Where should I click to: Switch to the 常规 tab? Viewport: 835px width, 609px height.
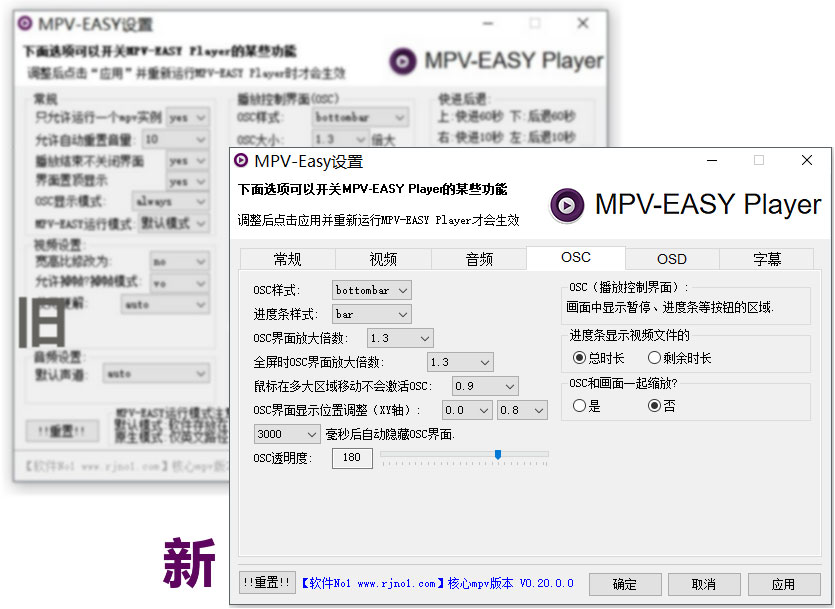coord(287,258)
